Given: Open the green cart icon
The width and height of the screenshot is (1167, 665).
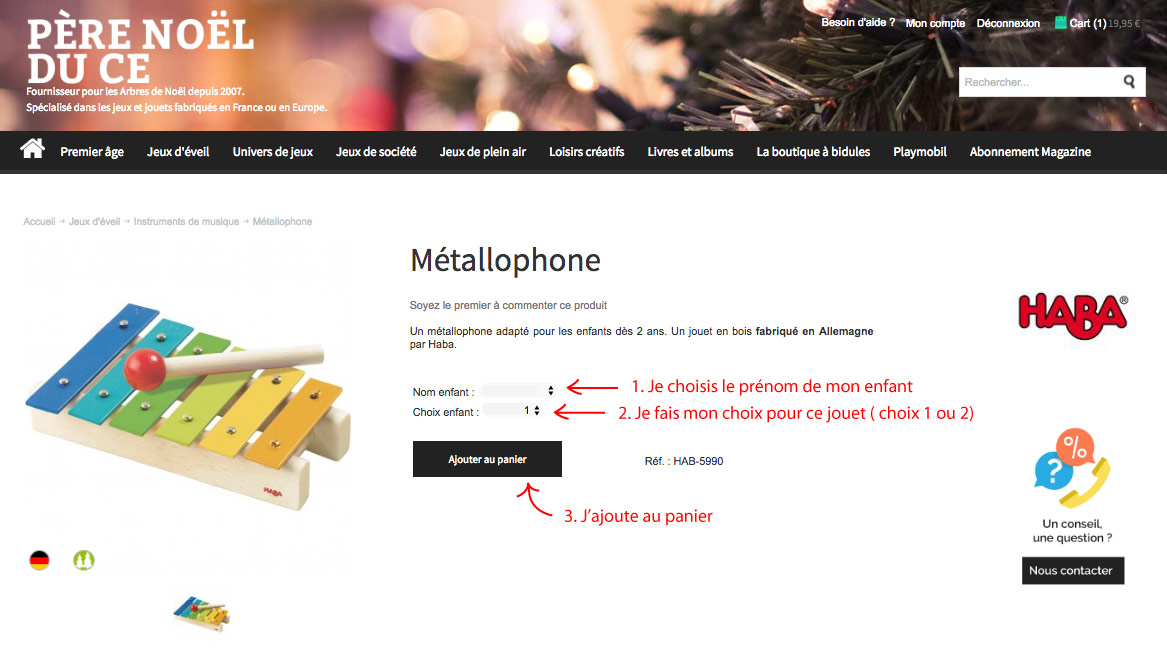Looking at the screenshot, I should click(1061, 22).
